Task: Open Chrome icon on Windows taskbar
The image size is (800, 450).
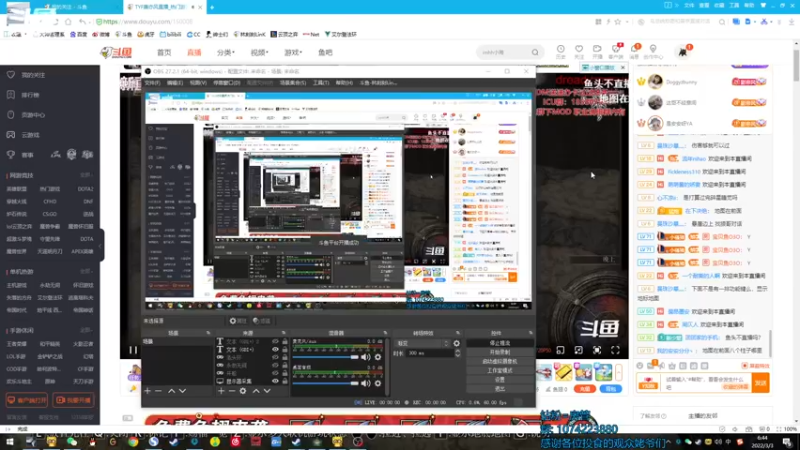Action: click(133, 442)
